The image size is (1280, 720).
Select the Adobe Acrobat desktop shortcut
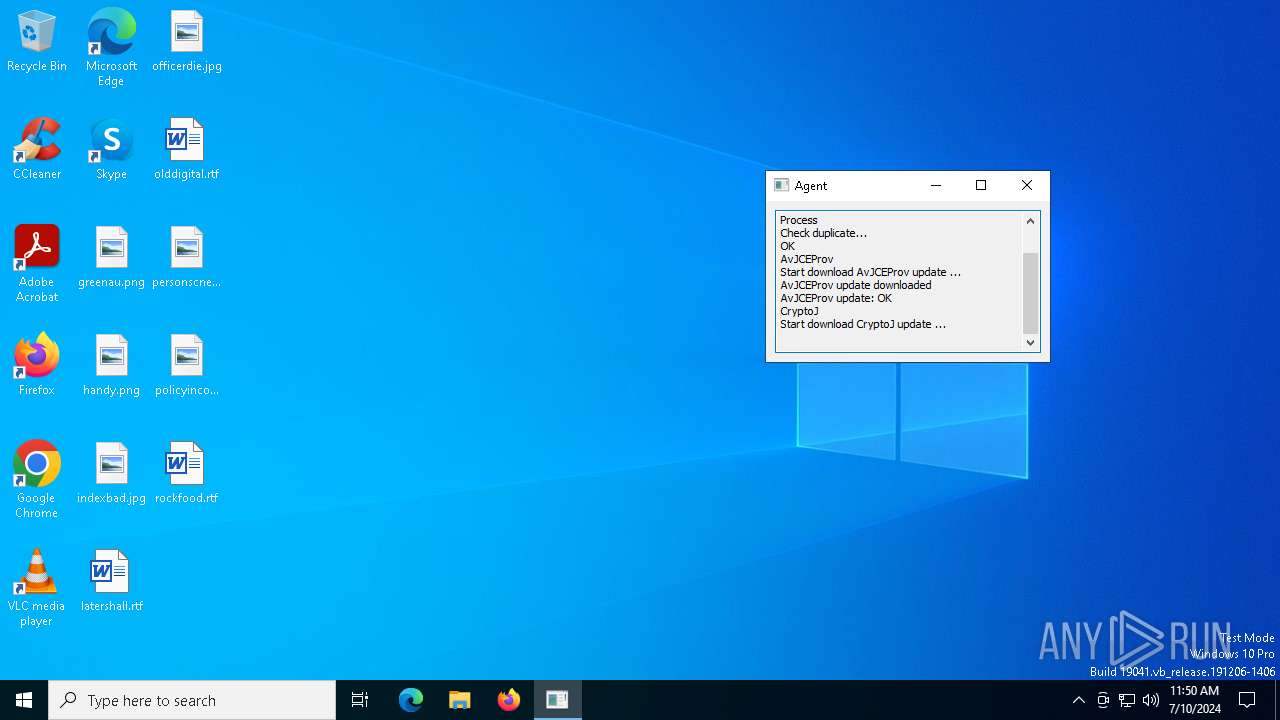[37, 264]
